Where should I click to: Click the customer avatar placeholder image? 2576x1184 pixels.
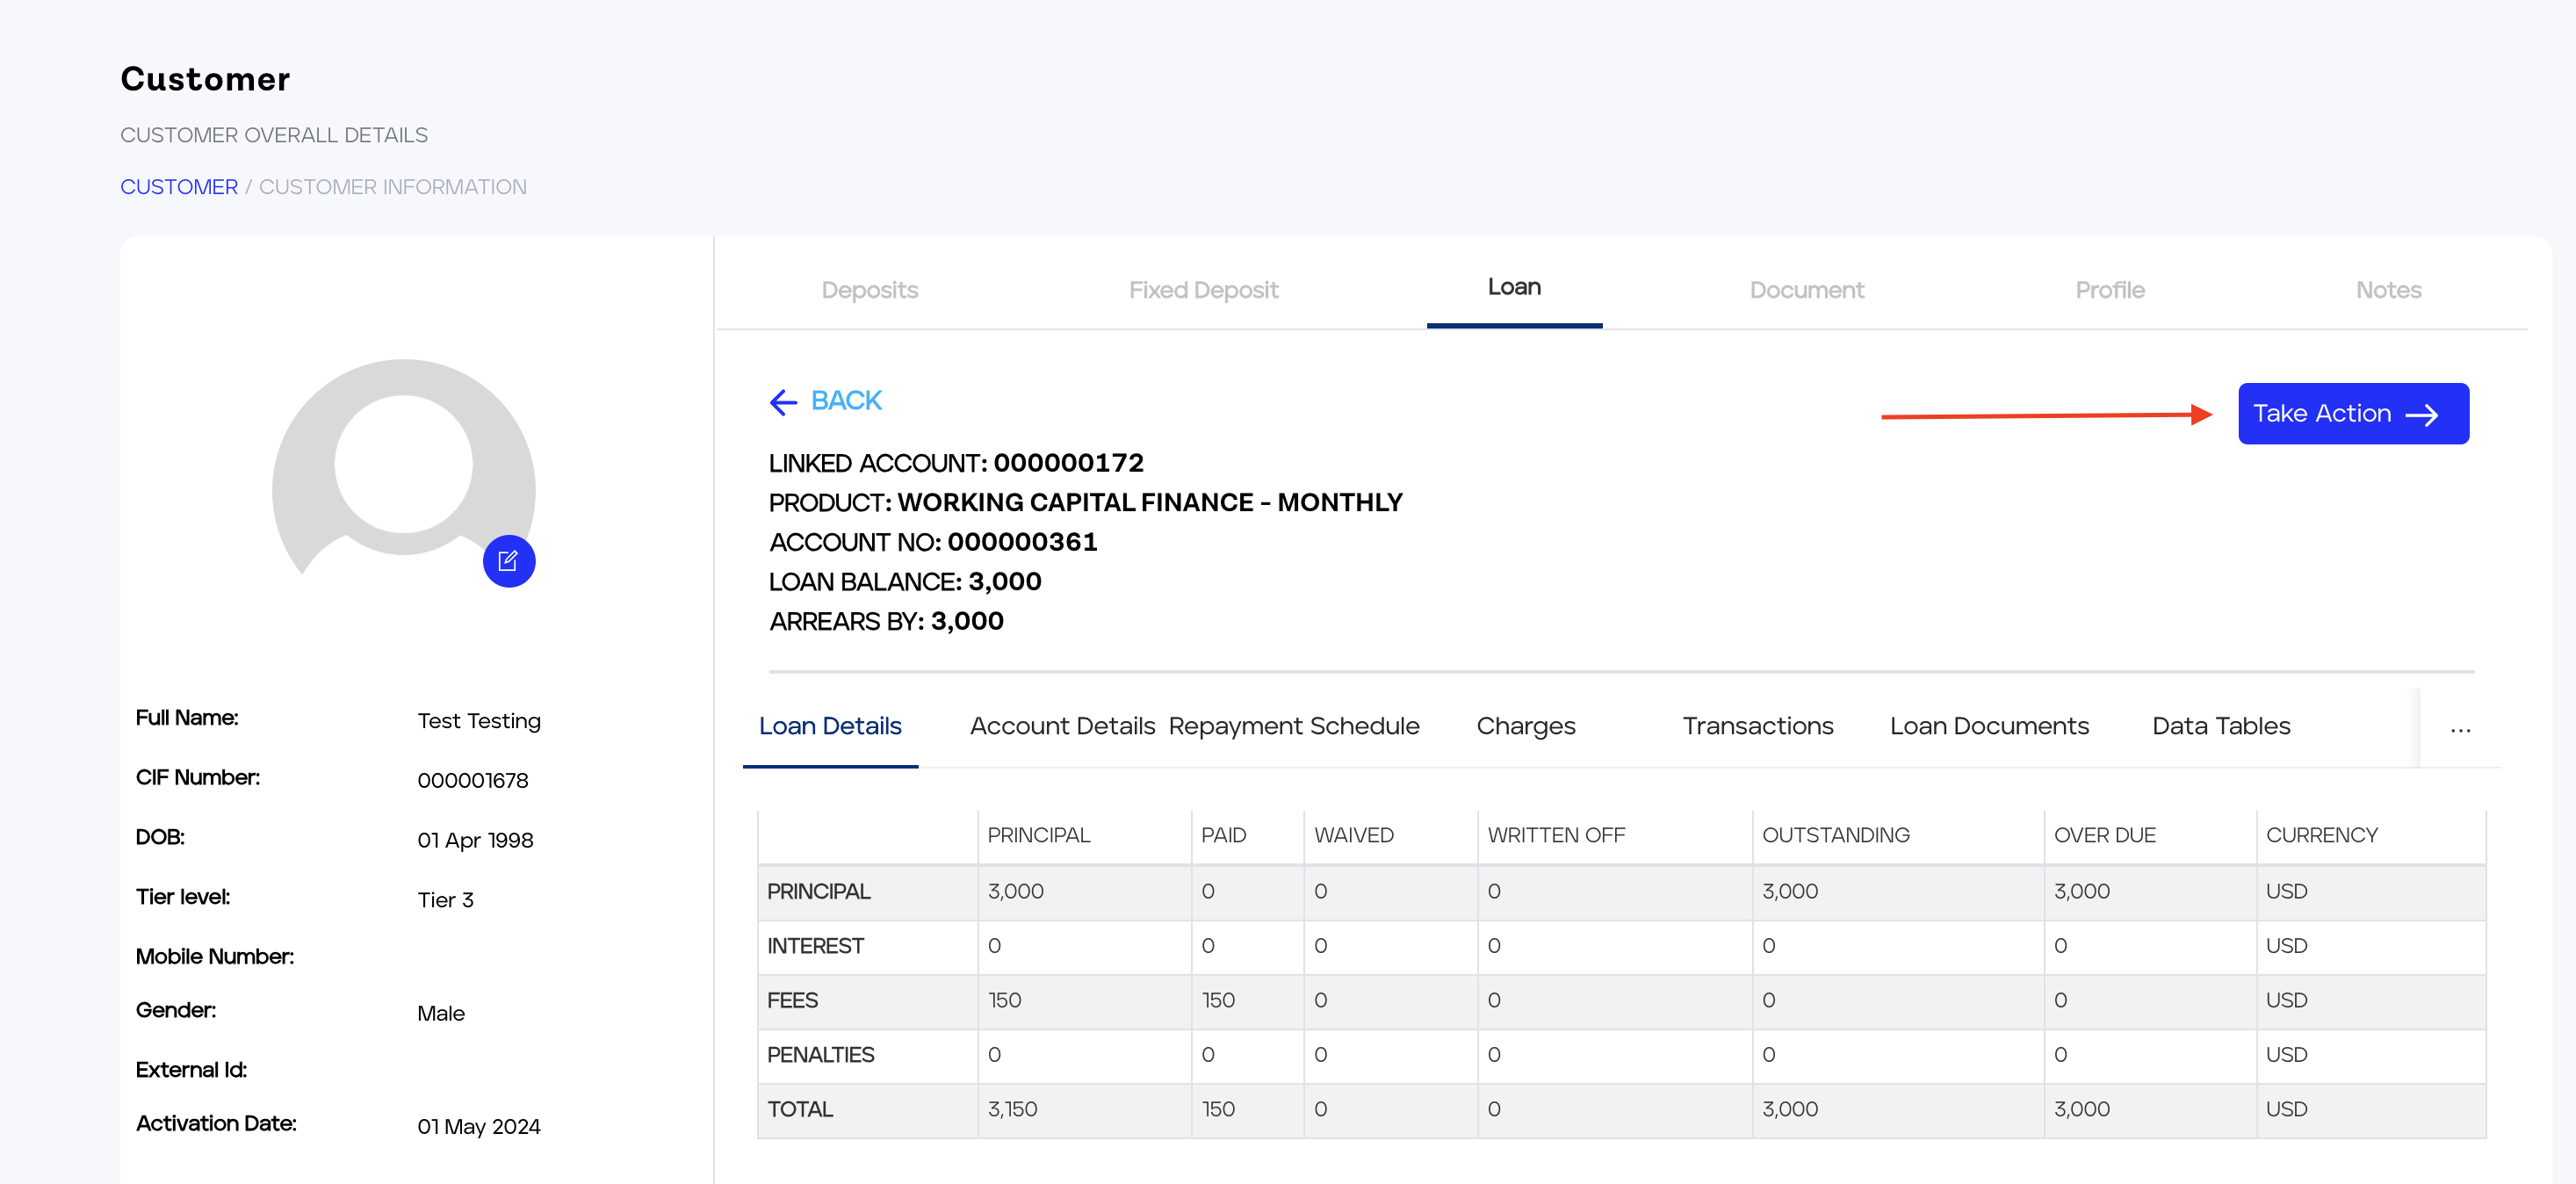[x=404, y=469]
